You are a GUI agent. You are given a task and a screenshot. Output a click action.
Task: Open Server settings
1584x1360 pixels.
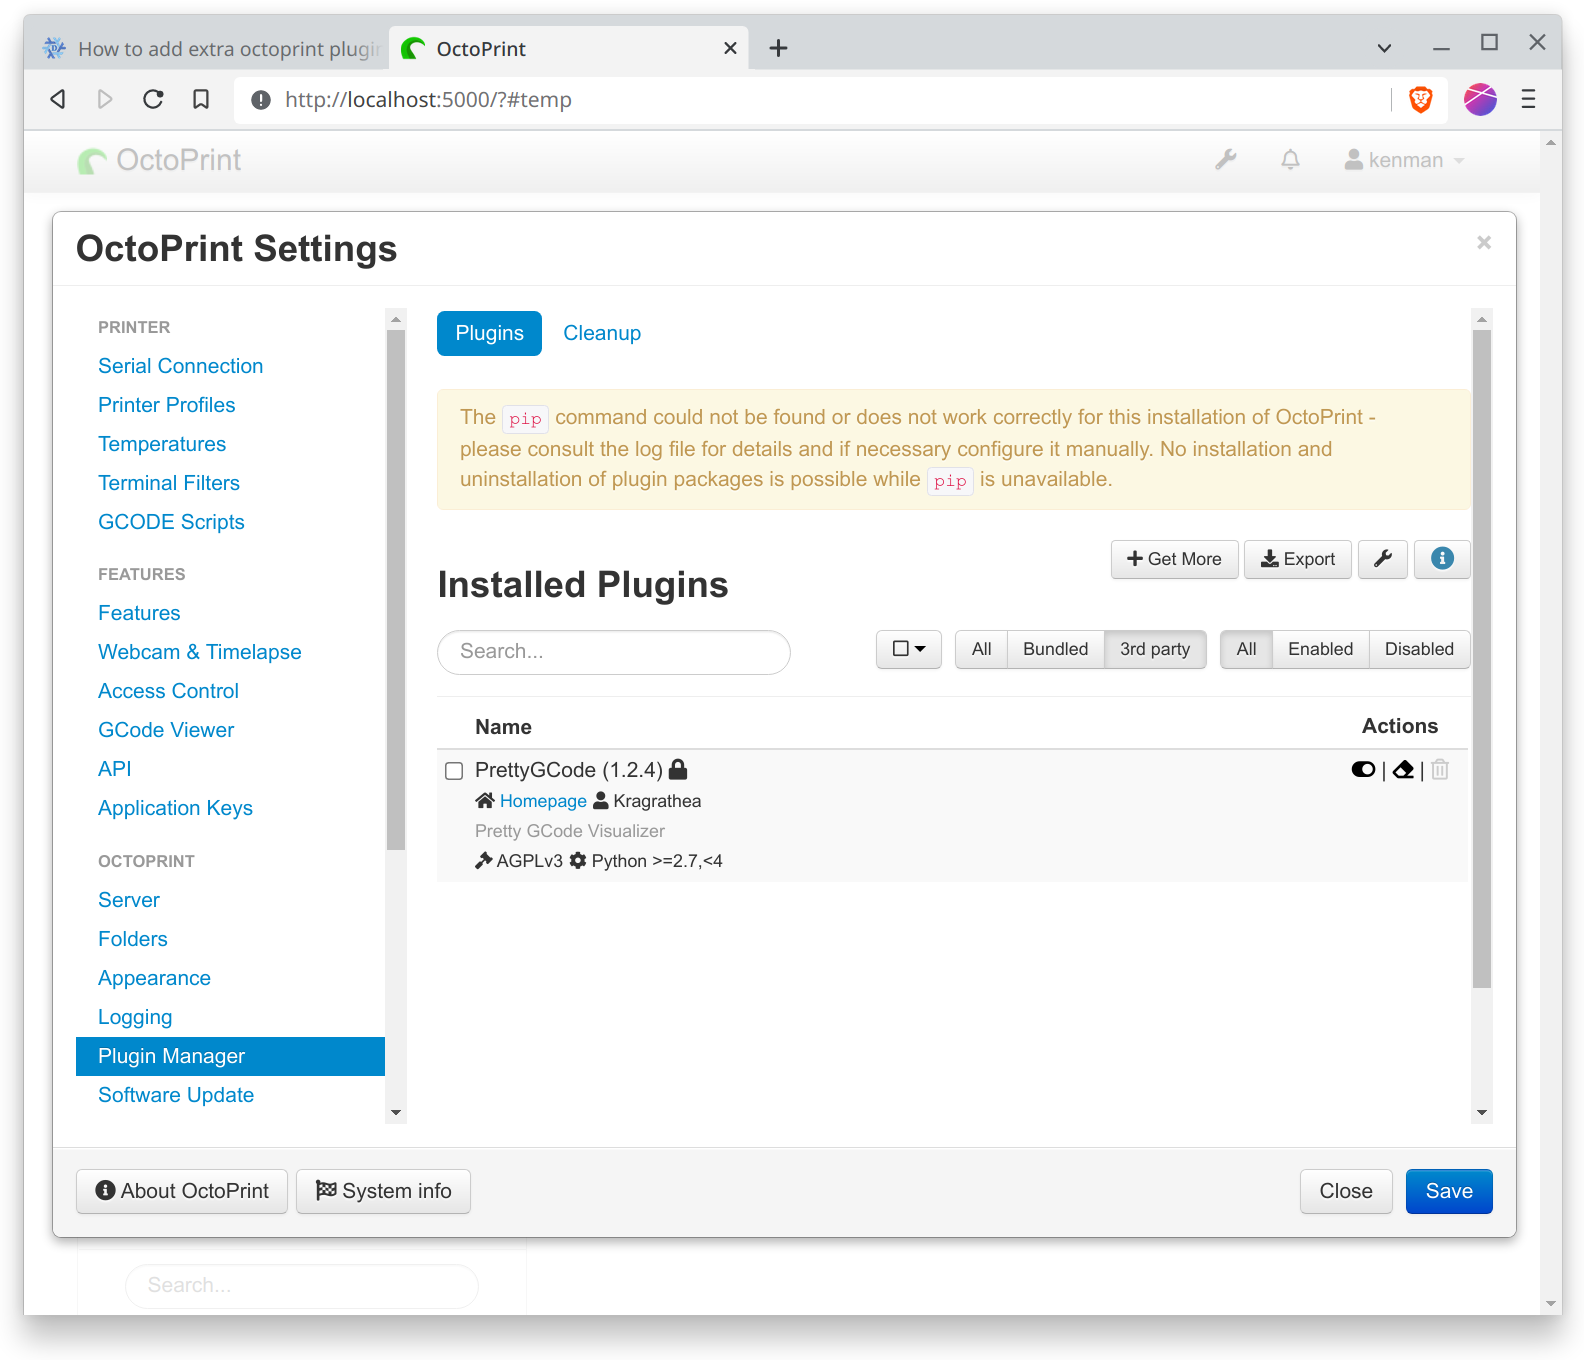tap(128, 900)
